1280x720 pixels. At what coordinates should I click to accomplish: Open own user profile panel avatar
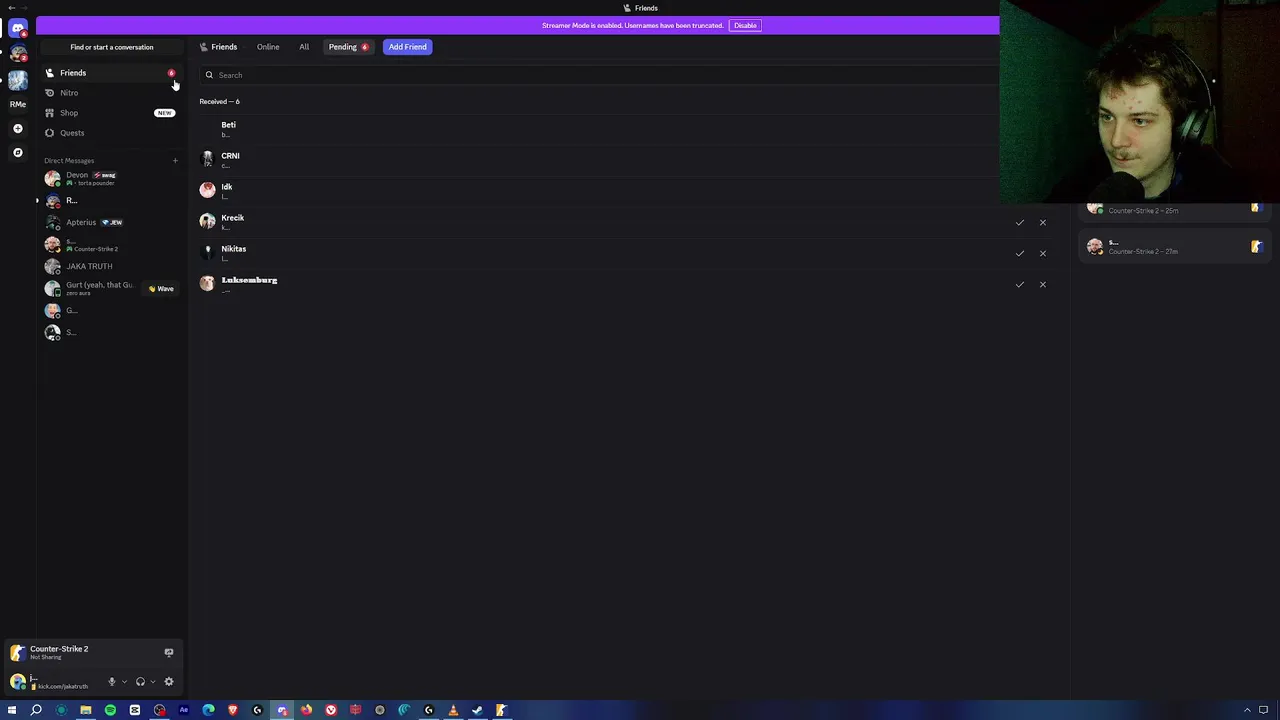(x=18, y=682)
